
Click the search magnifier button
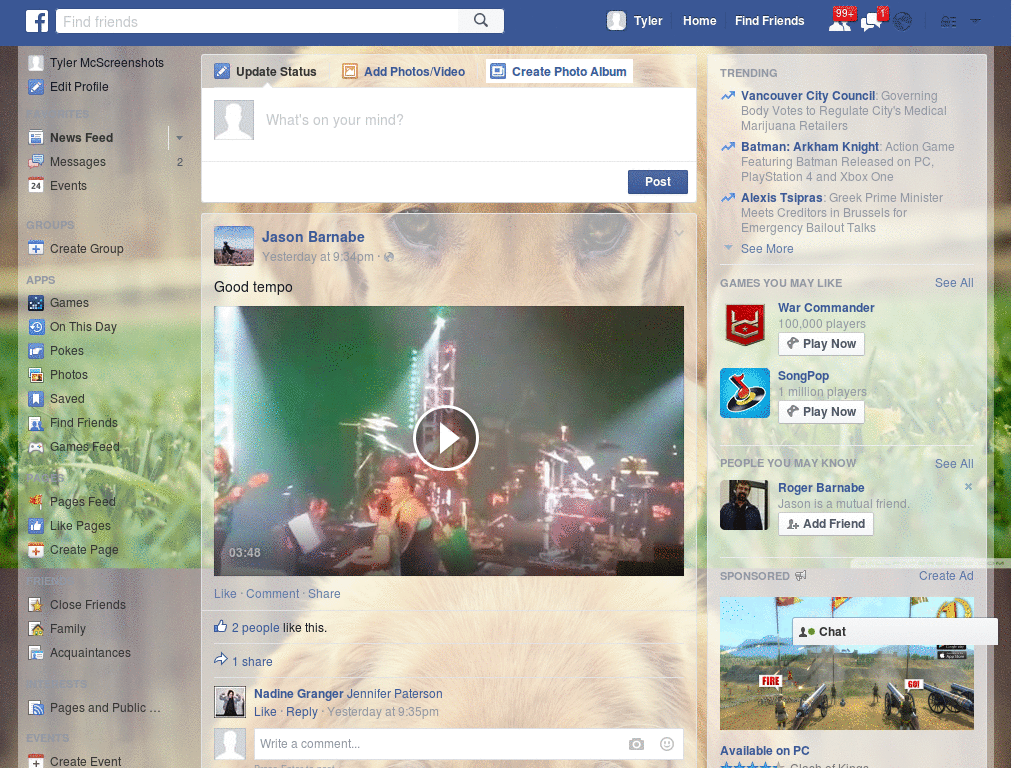[x=481, y=21]
